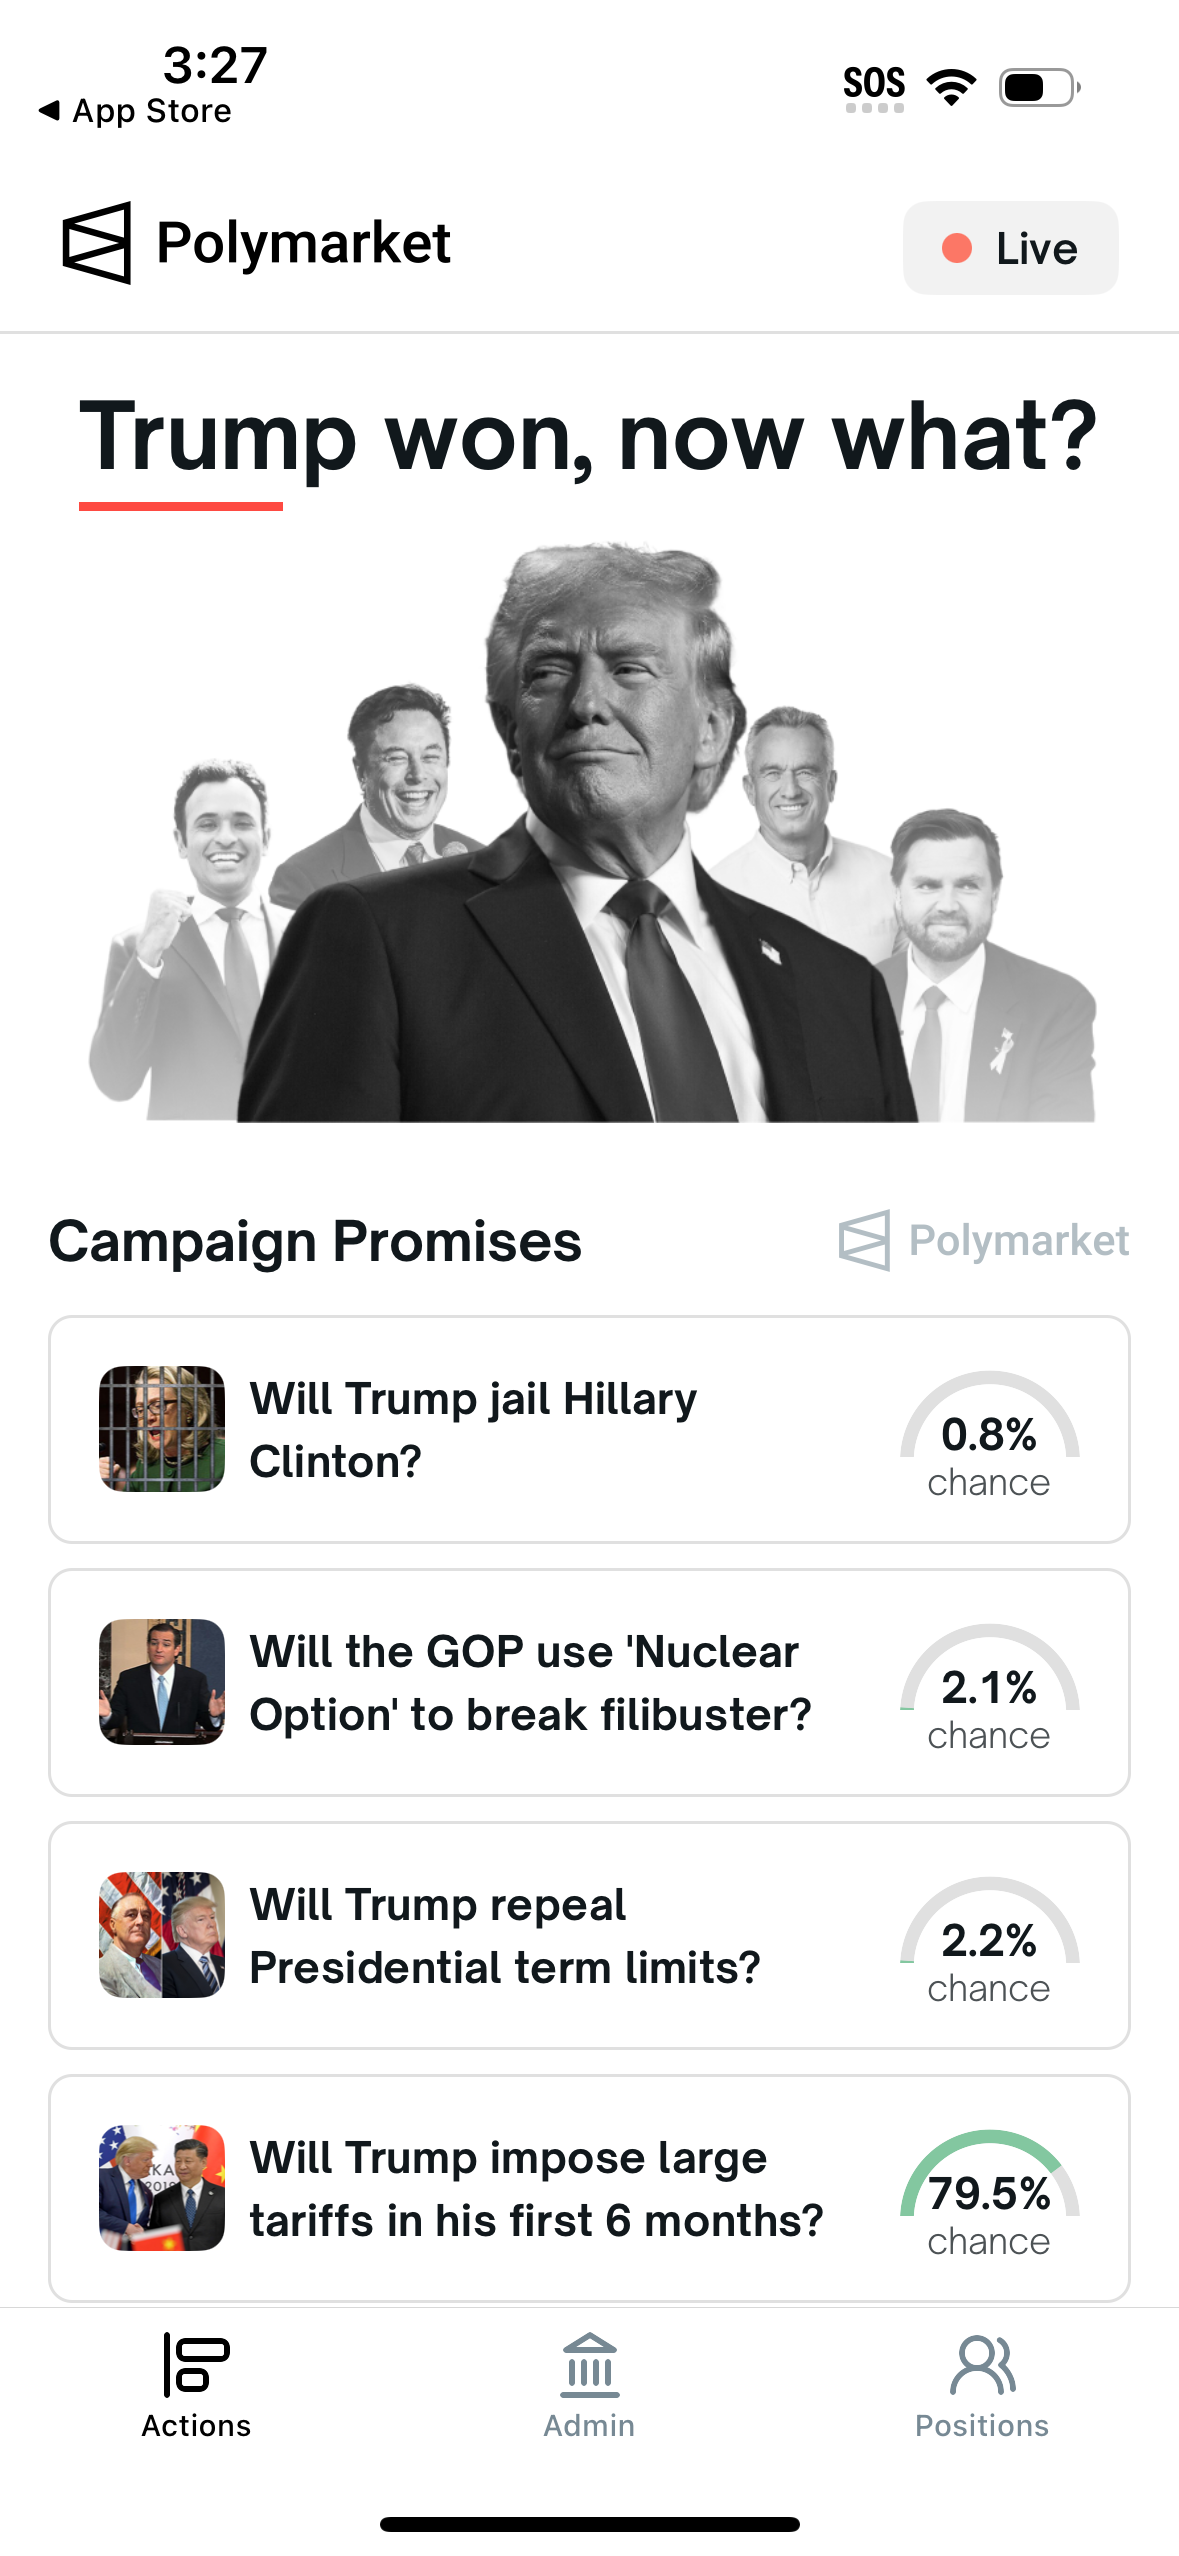
Task: Tap the Actions tab icon
Action: 196,2364
